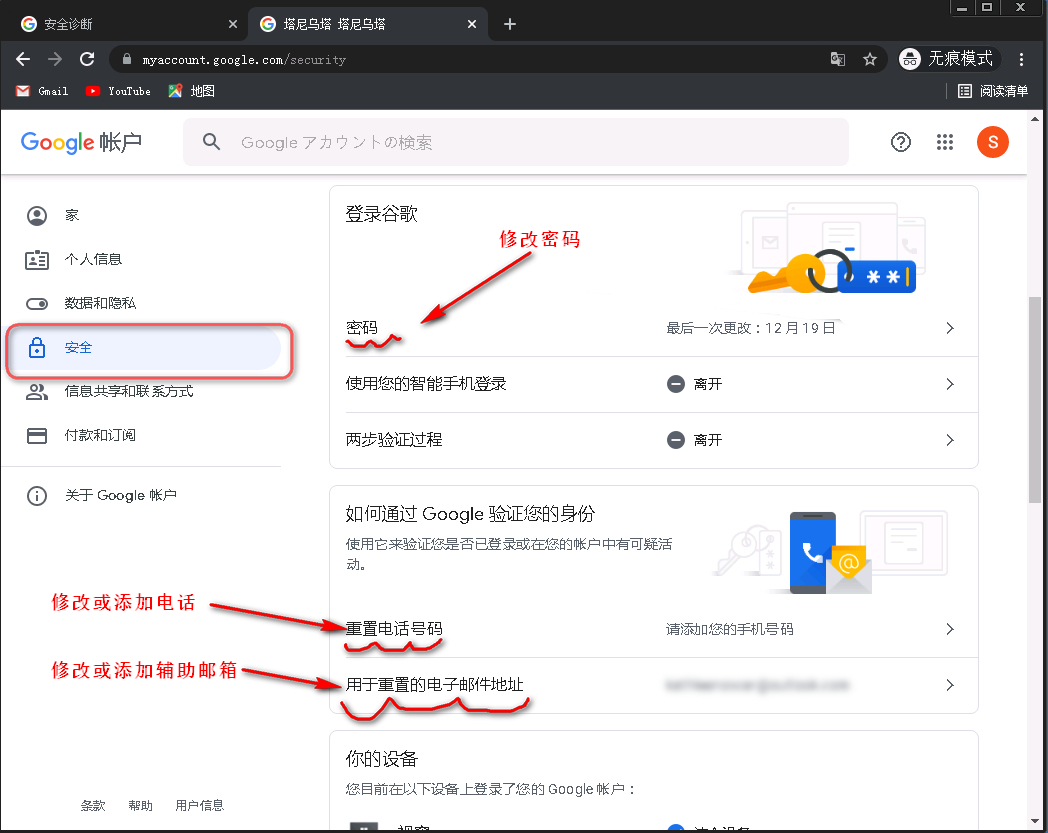Click the off status icon for 两步验证过程

point(676,440)
